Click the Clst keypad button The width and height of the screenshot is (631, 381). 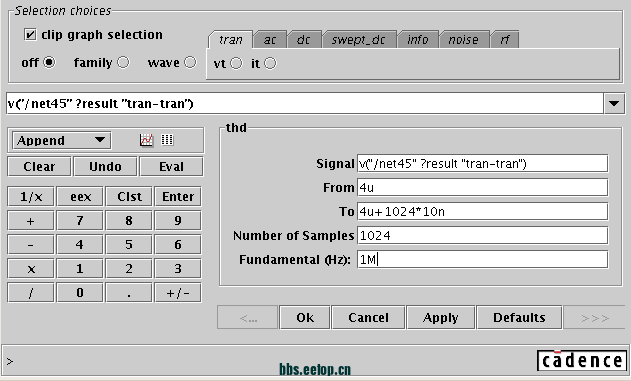click(129, 197)
